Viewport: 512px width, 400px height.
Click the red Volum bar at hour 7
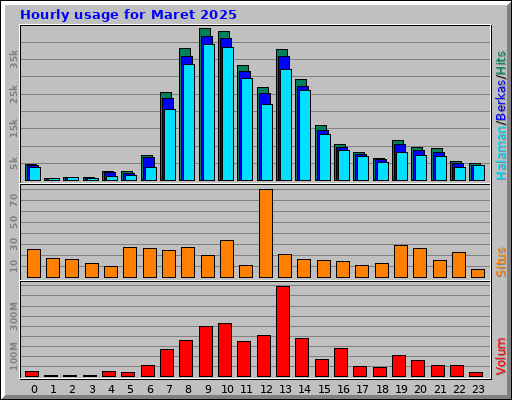coord(167,363)
